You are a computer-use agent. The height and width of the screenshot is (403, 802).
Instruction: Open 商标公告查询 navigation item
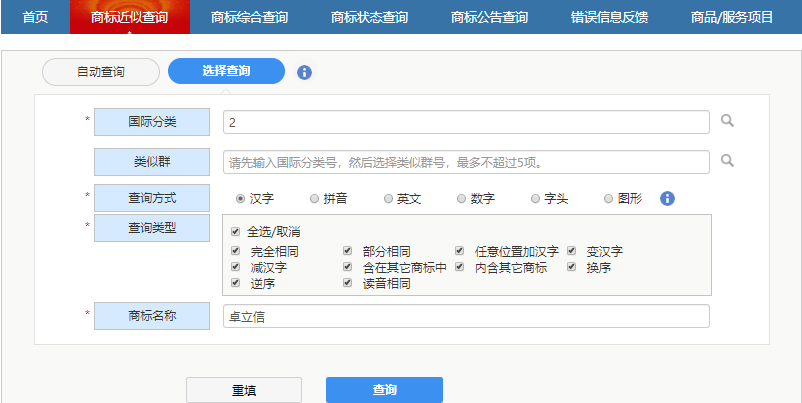tap(489, 17)
